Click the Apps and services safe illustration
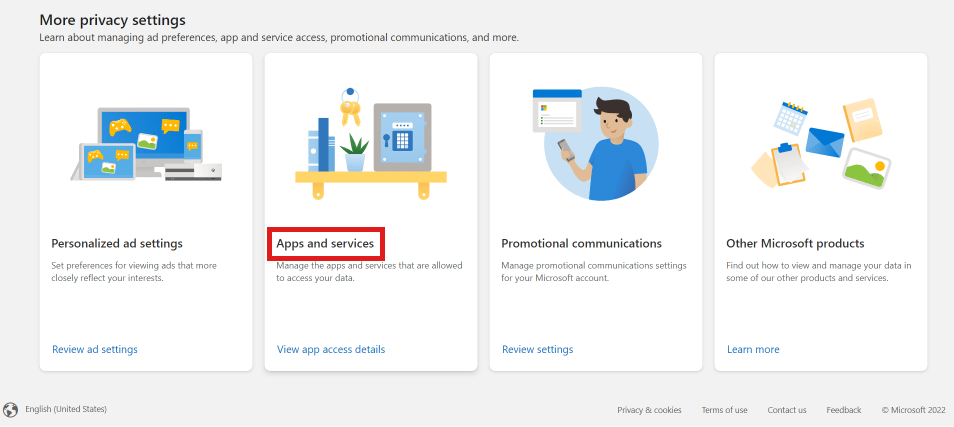 click(x=371, y=140)
